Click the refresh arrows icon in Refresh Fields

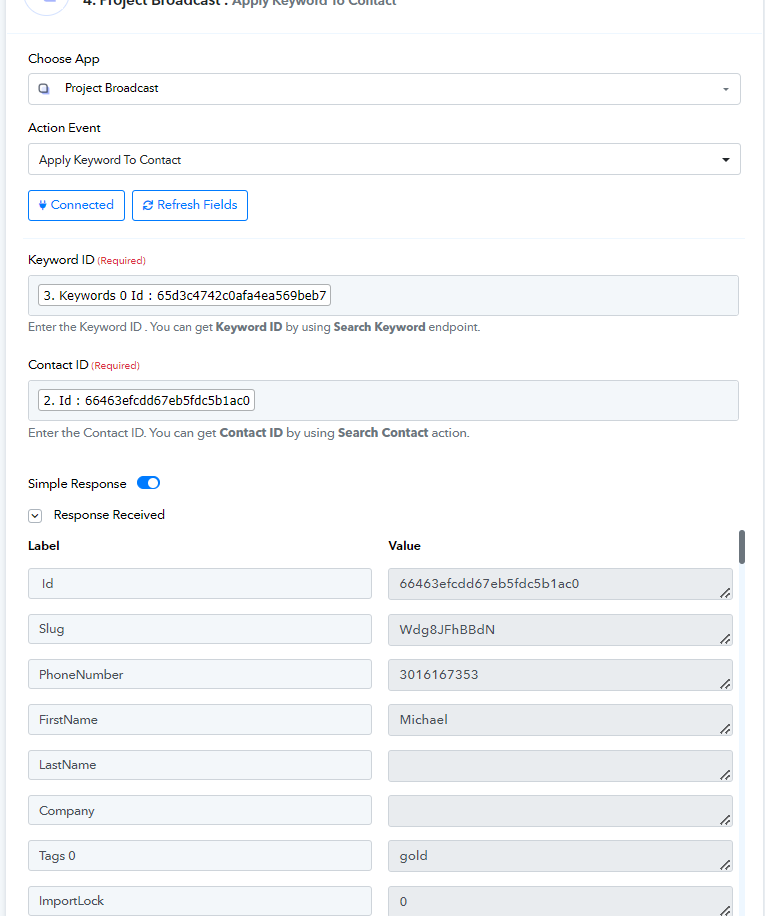pyautogui.click(x=148, y=205)
